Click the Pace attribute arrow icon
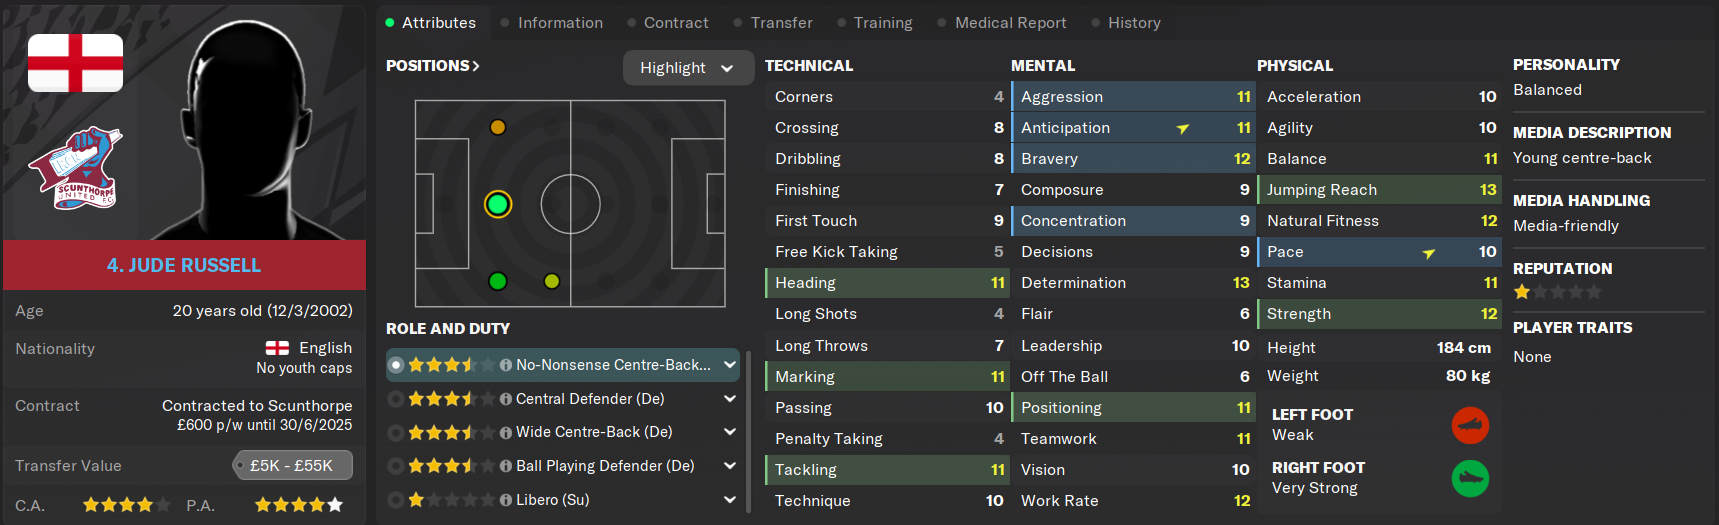The width and height of the screenshot is (1719, 525). (1429, 253)
